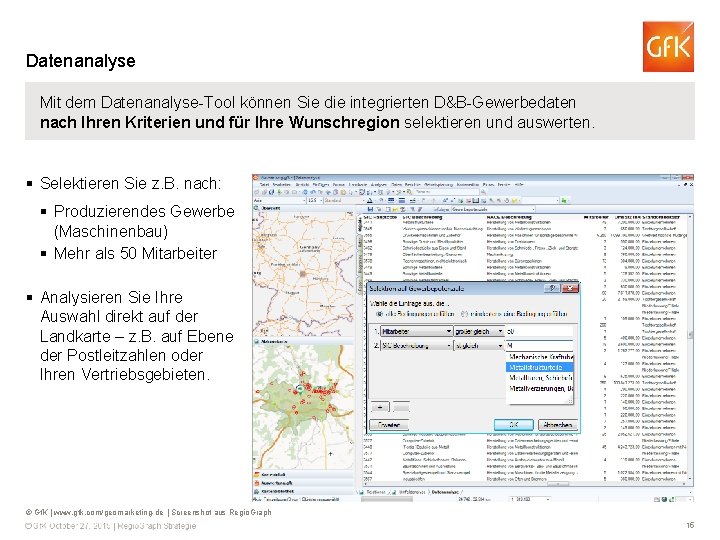
Task: Click the toolbar search text box
Action: [447, 192]
